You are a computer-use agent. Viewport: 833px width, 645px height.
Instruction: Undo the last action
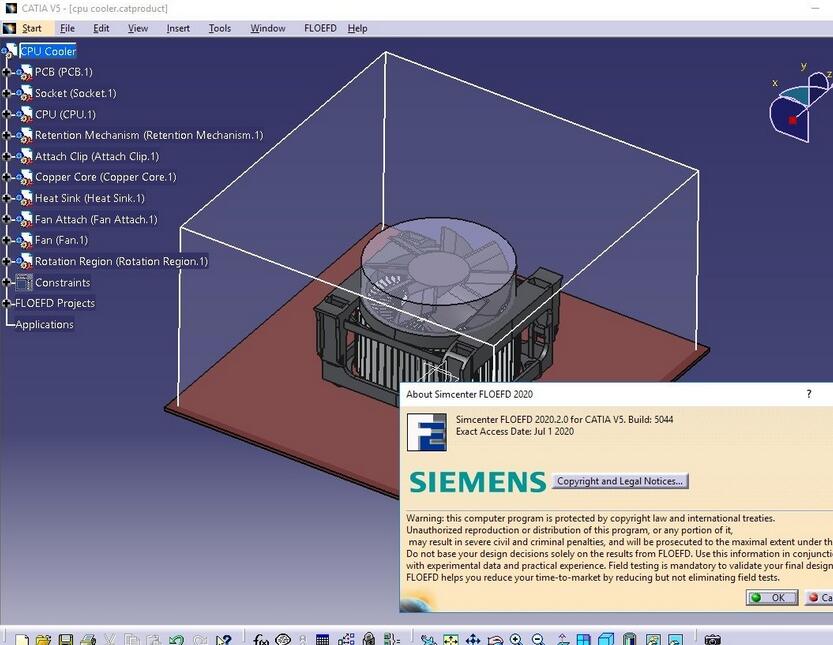(176, 639)
